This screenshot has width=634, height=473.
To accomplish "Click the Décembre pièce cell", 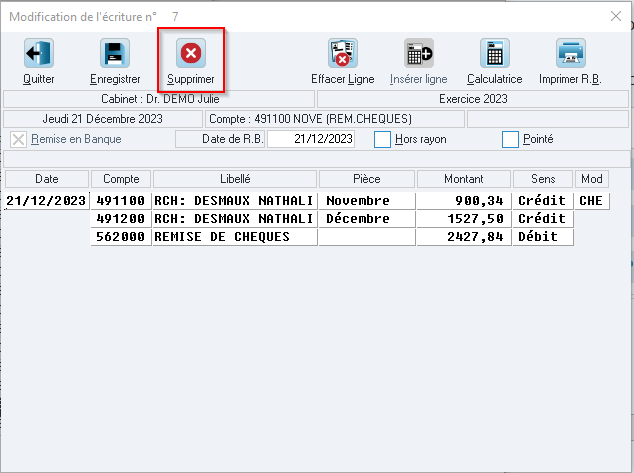I will tap(367, 219).
